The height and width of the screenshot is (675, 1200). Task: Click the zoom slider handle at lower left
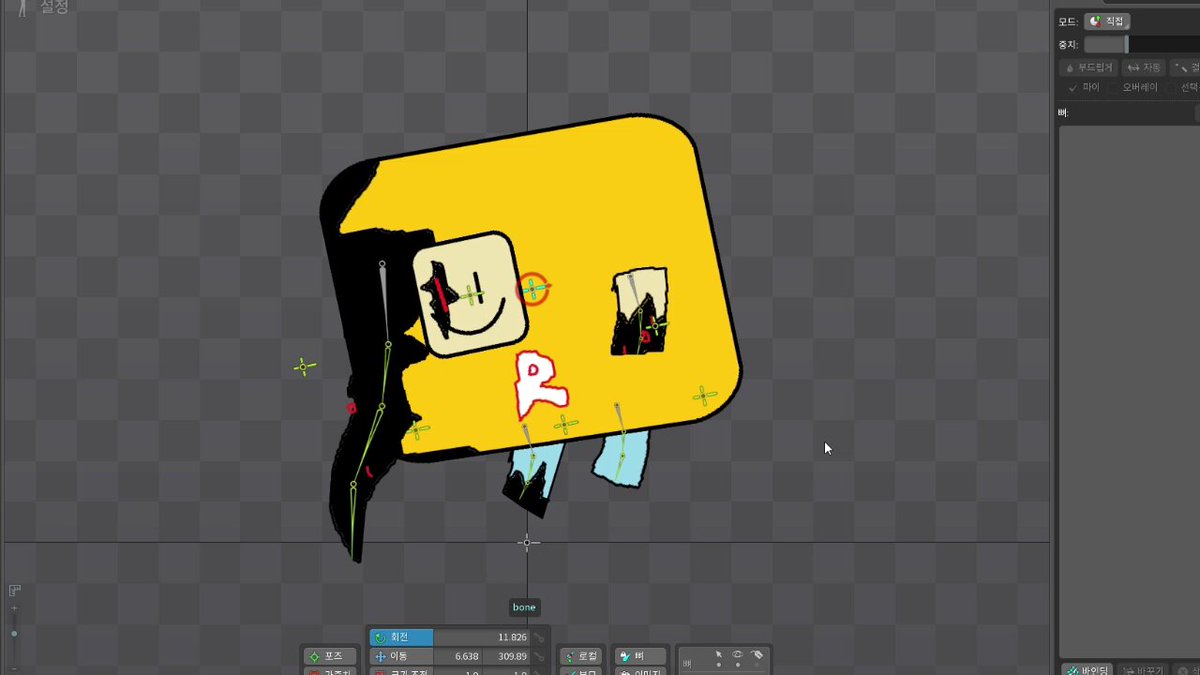[14, 633]
